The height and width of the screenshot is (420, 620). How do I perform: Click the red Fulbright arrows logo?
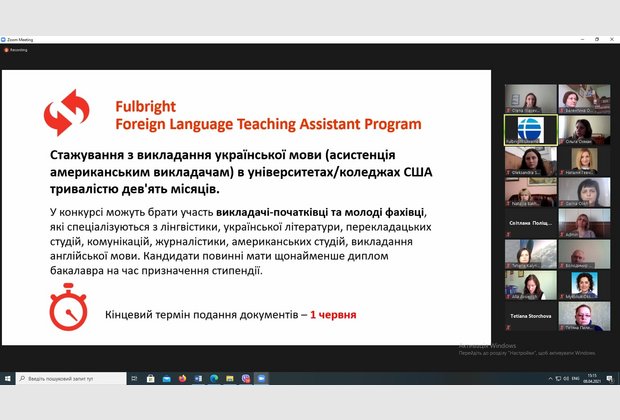(66, 113)
